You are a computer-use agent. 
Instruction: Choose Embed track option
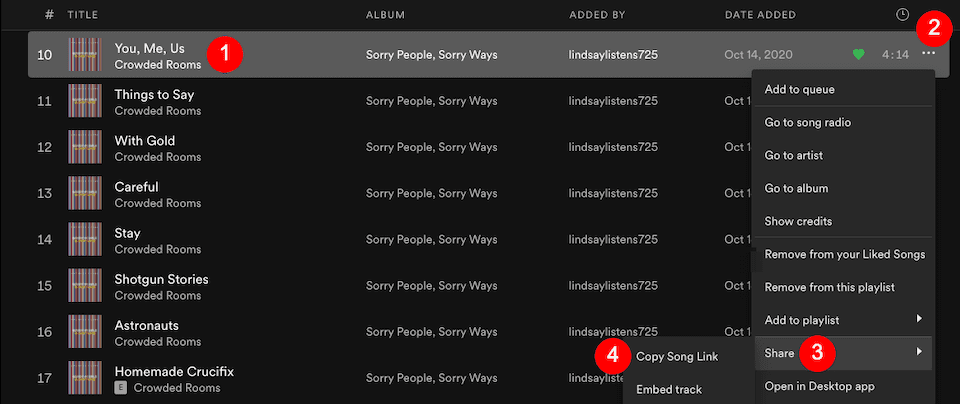669,390
